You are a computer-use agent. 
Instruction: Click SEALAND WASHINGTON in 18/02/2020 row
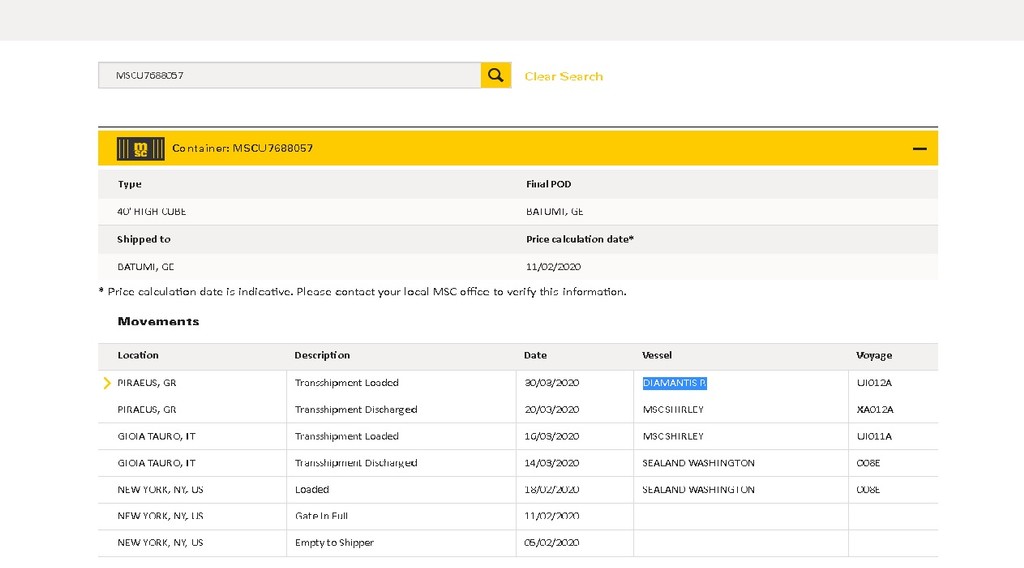(x=698, y=490)
